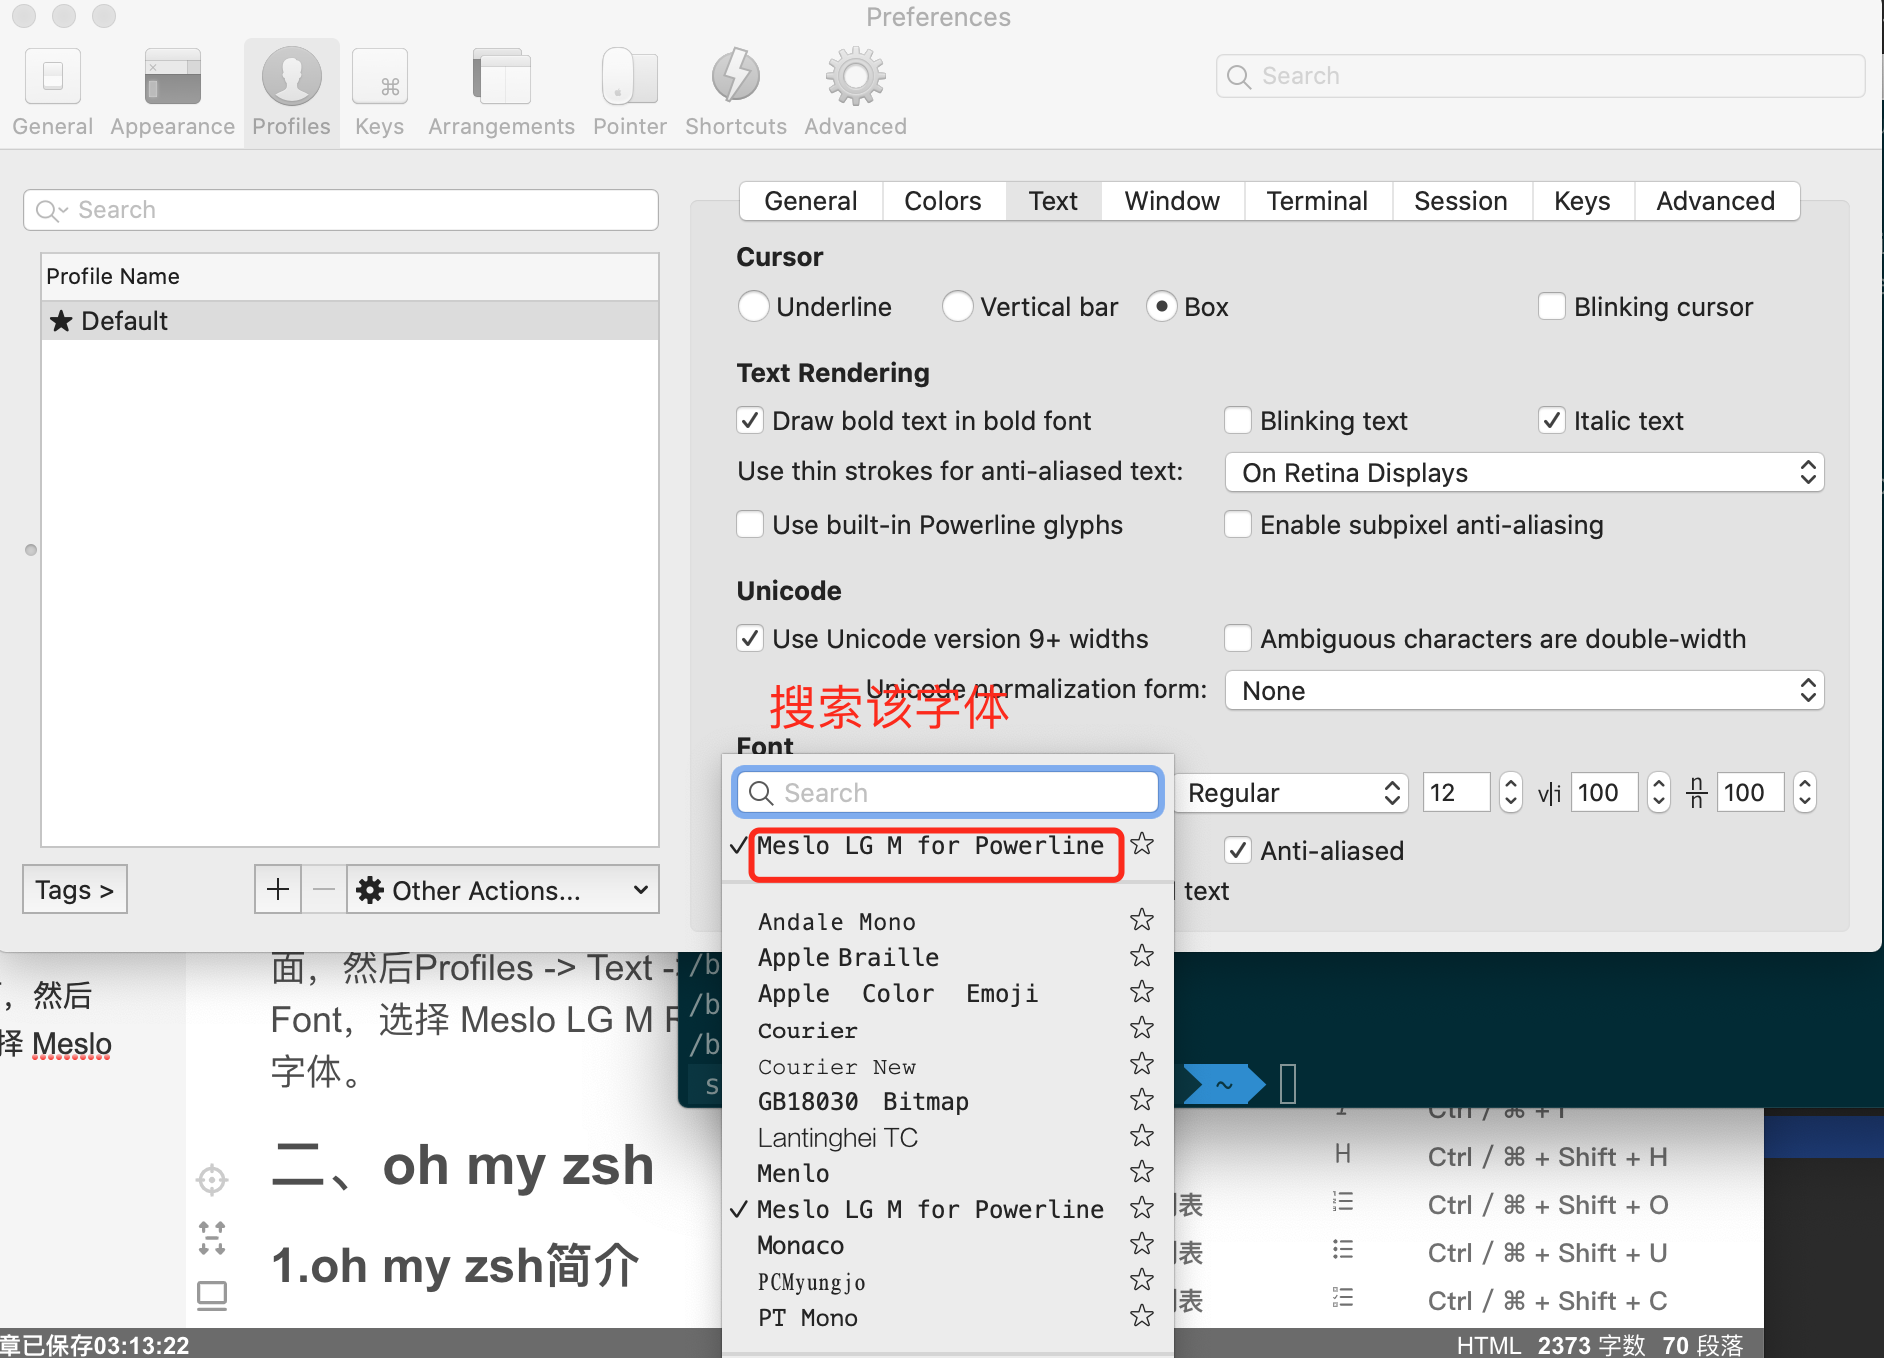Select Vertical bar cursor option
Screen dimensions: 1884x1358
tap(957, 307)
